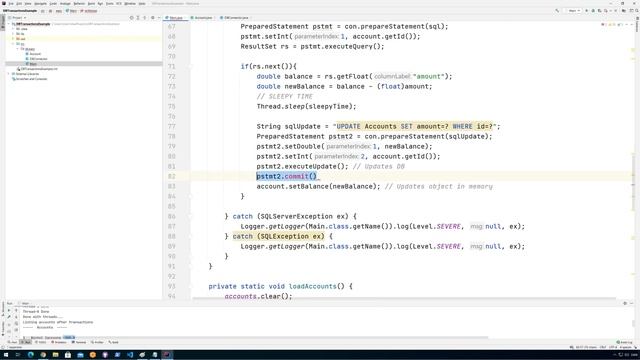Click the Build project hammer icon
This screenshot has width=640, height=360.
point(557,11)
